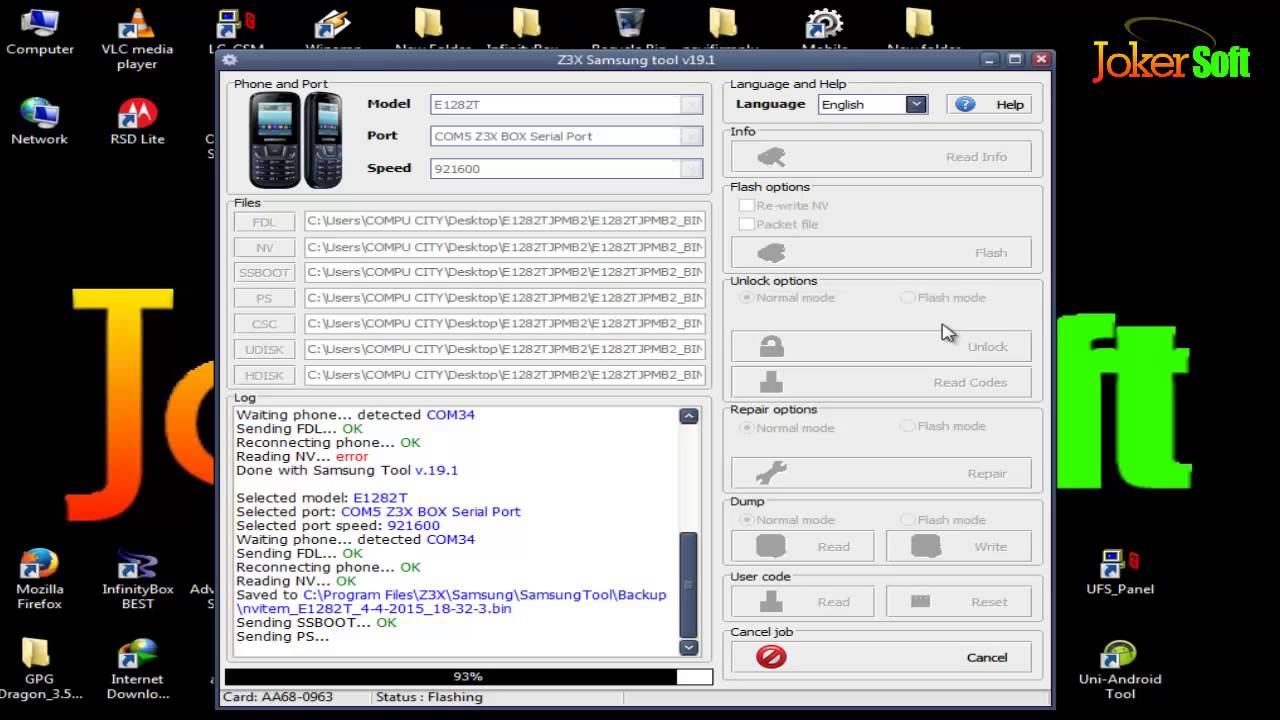
Task: Click 'Status : Flashing' in status bar
Action: (x=429, y=696)
